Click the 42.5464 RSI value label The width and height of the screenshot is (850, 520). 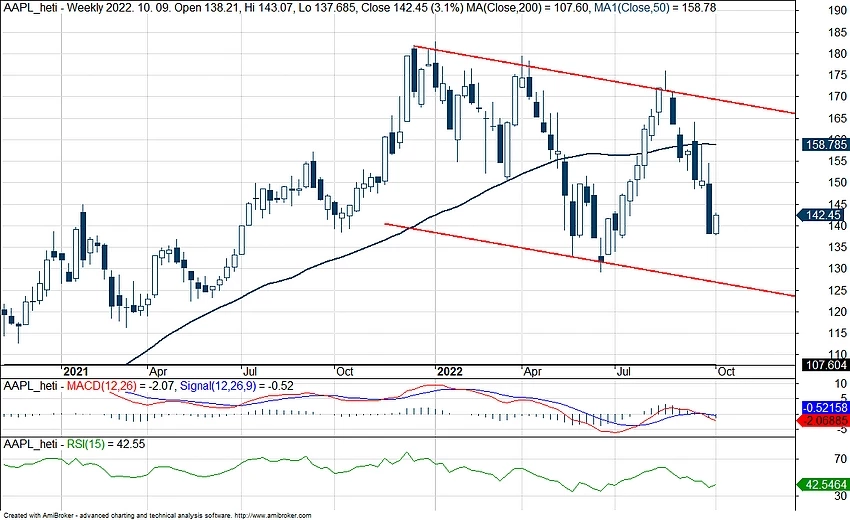(x=824, y=485)
